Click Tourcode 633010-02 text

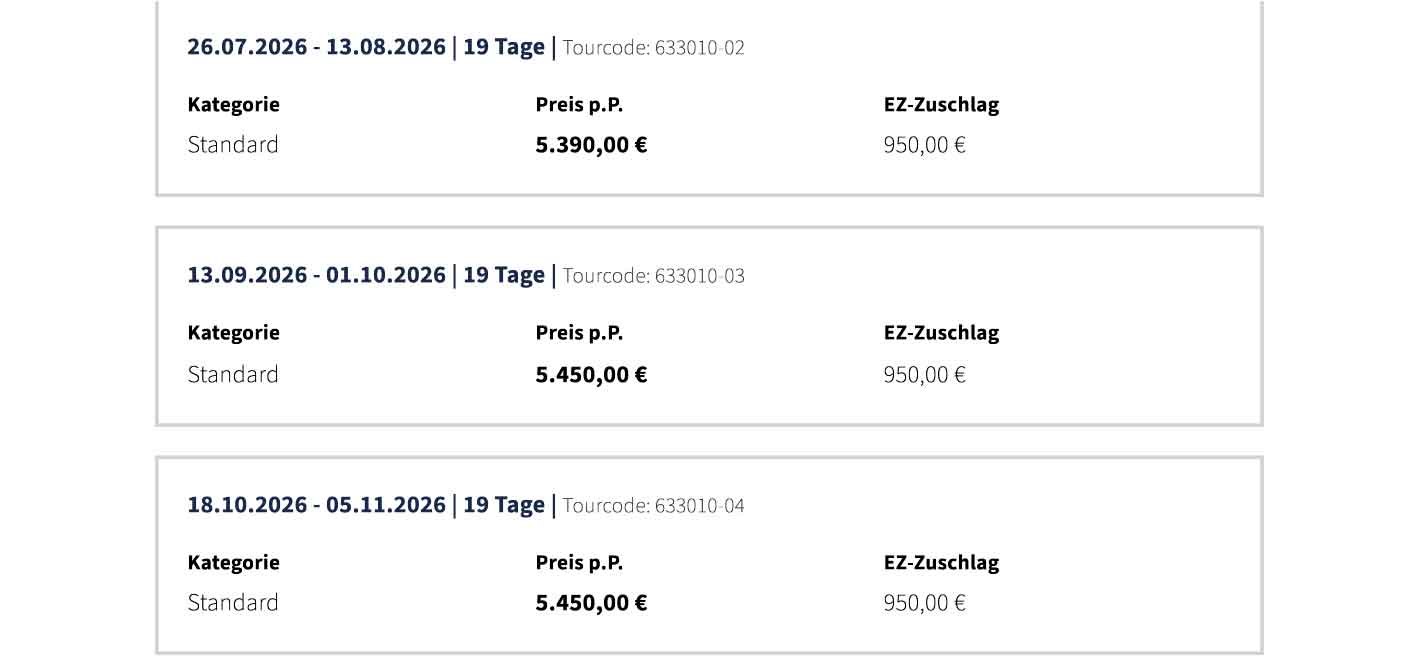tap(654, 48)
